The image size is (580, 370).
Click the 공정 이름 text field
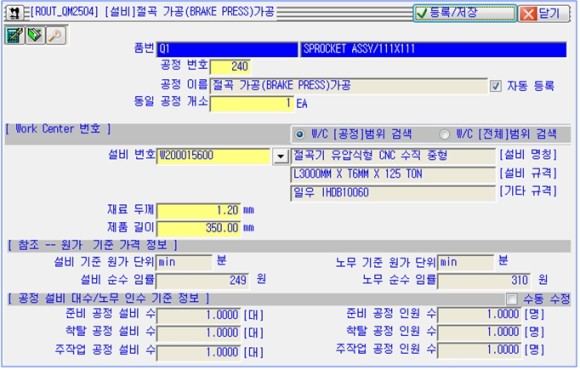click(349, 86)
